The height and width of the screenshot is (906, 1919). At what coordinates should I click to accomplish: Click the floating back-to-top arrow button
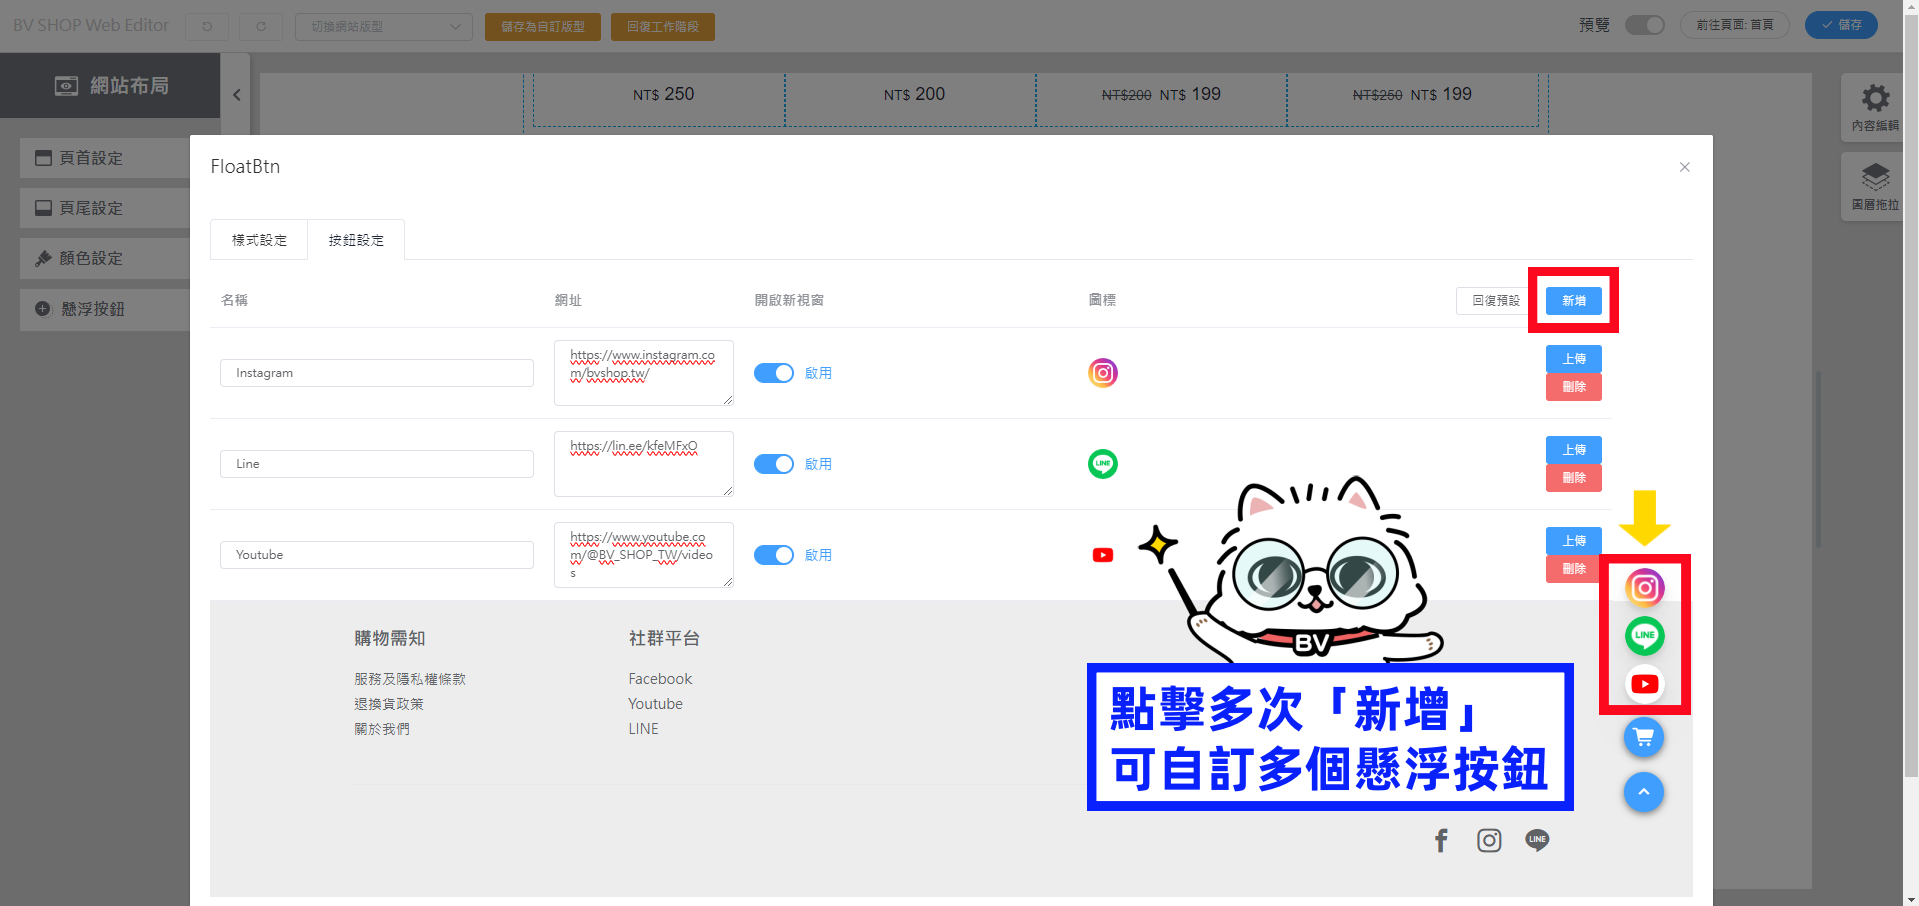[x=1644, y=792]
